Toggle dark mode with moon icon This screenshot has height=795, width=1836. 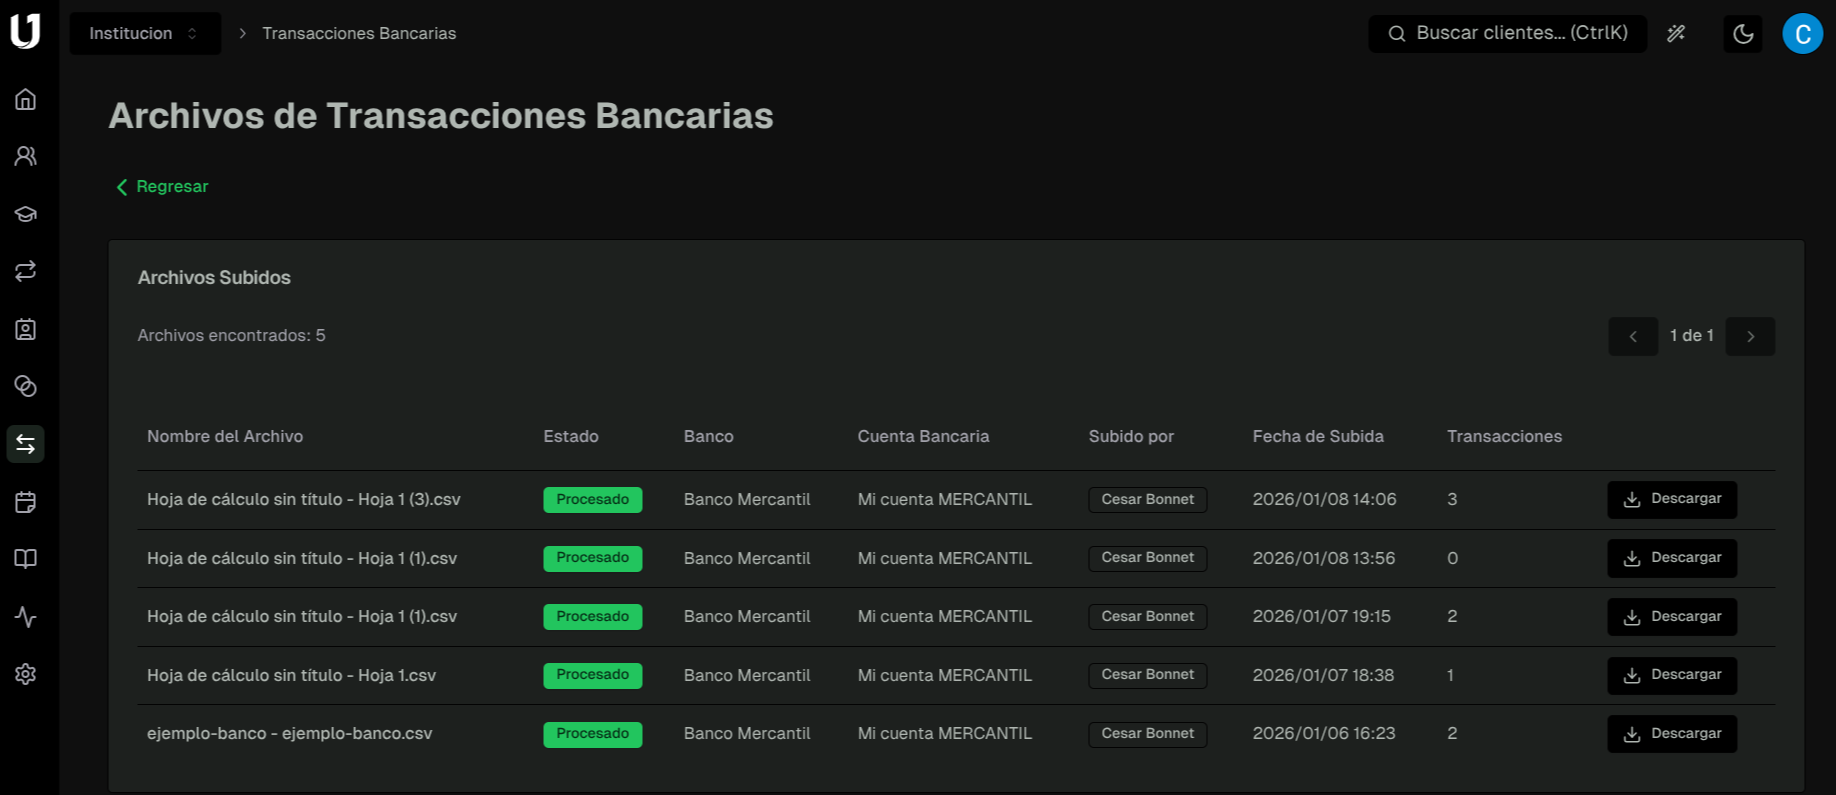pos(1743,34)
